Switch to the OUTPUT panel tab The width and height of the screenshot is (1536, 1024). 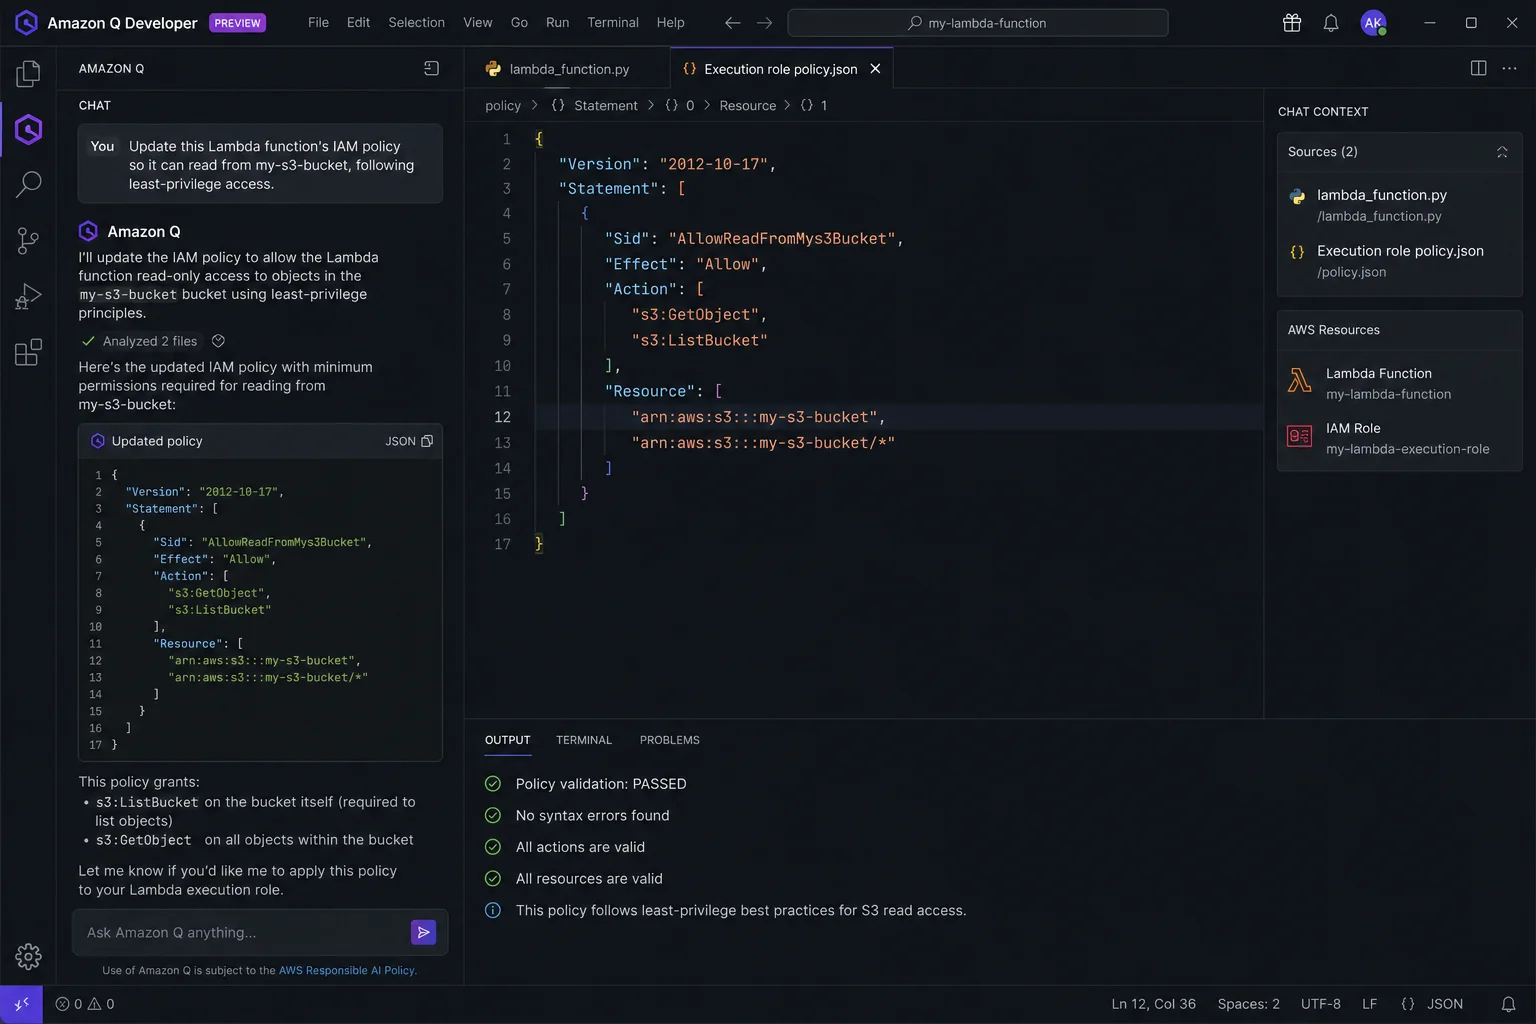[507, 740]
